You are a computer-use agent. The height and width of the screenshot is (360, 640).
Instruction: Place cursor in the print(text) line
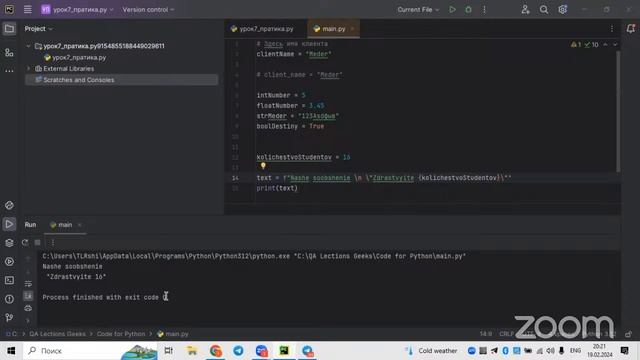pos(277,188)
